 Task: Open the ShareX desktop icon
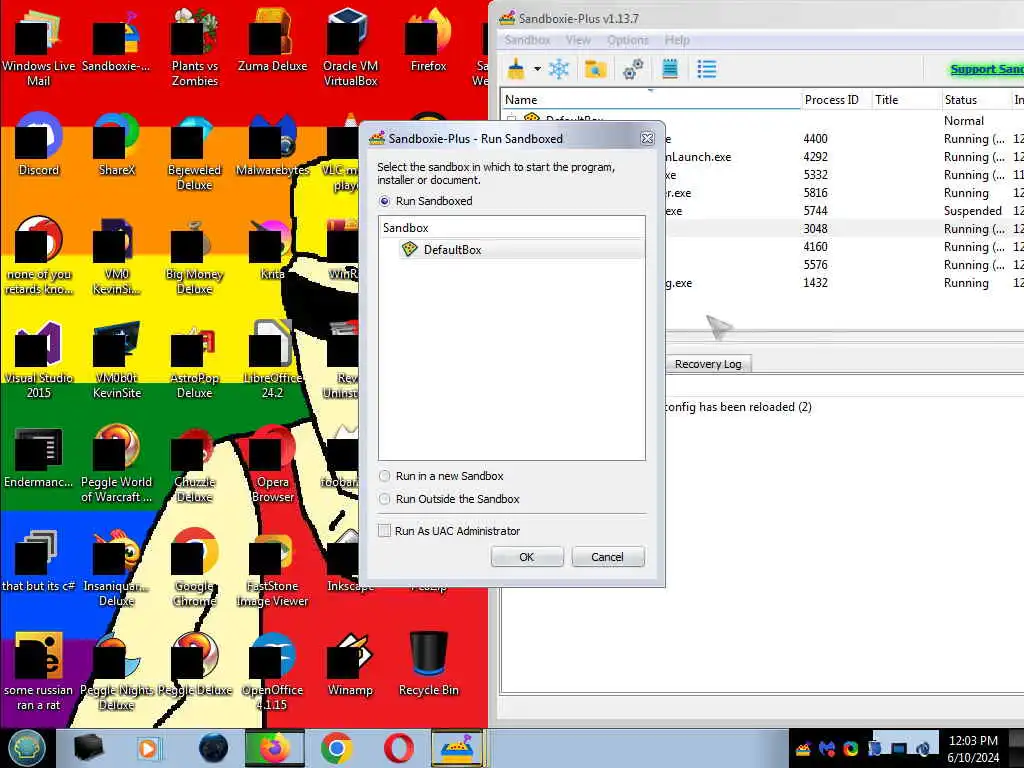pyautogui.click(x=116, y=146)
